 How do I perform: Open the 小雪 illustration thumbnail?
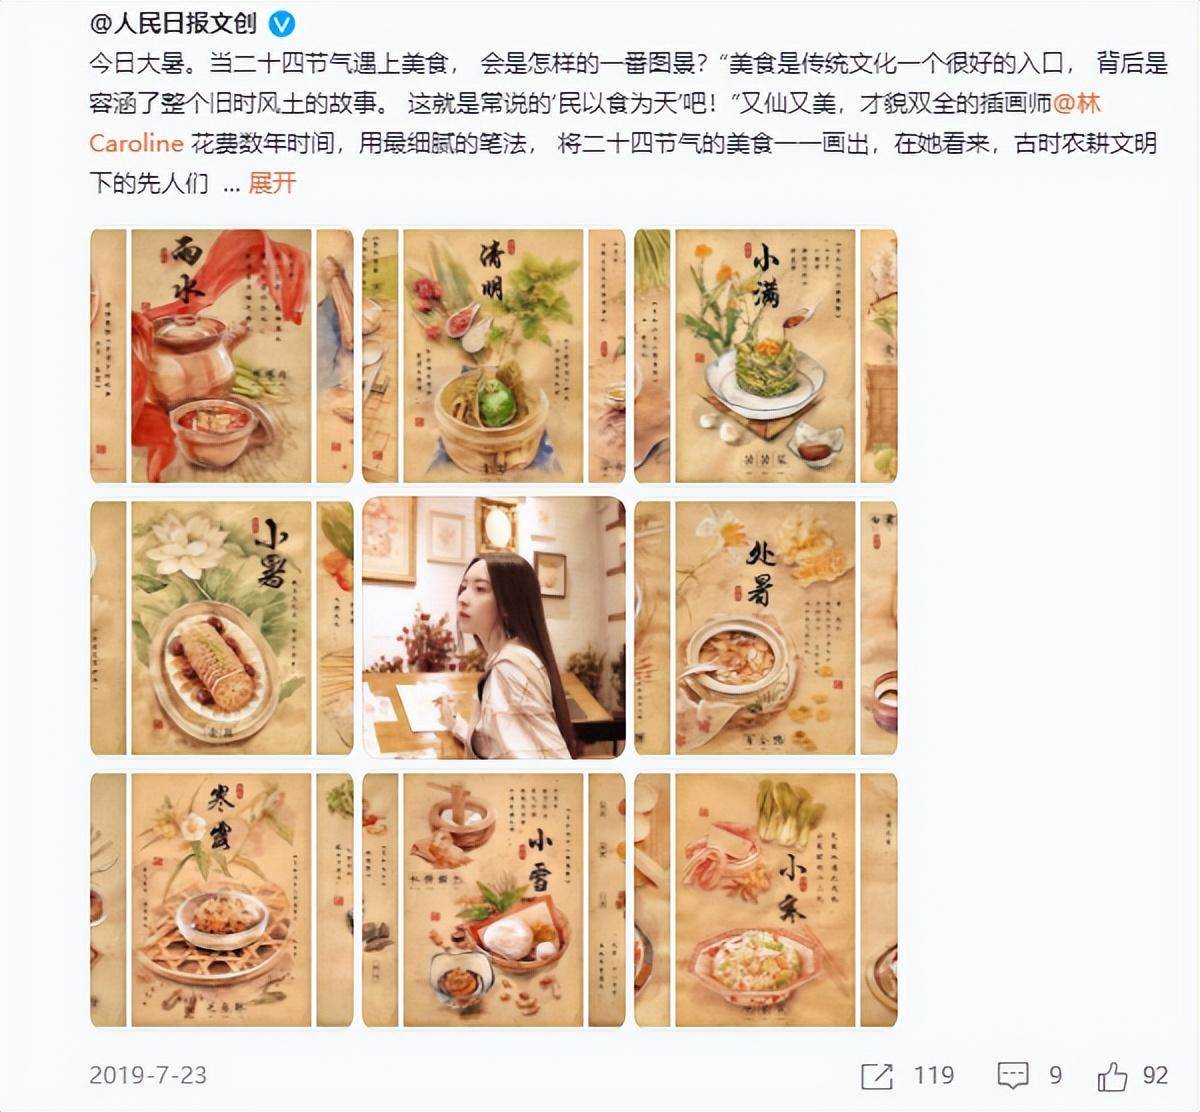(x=494, y=900)
